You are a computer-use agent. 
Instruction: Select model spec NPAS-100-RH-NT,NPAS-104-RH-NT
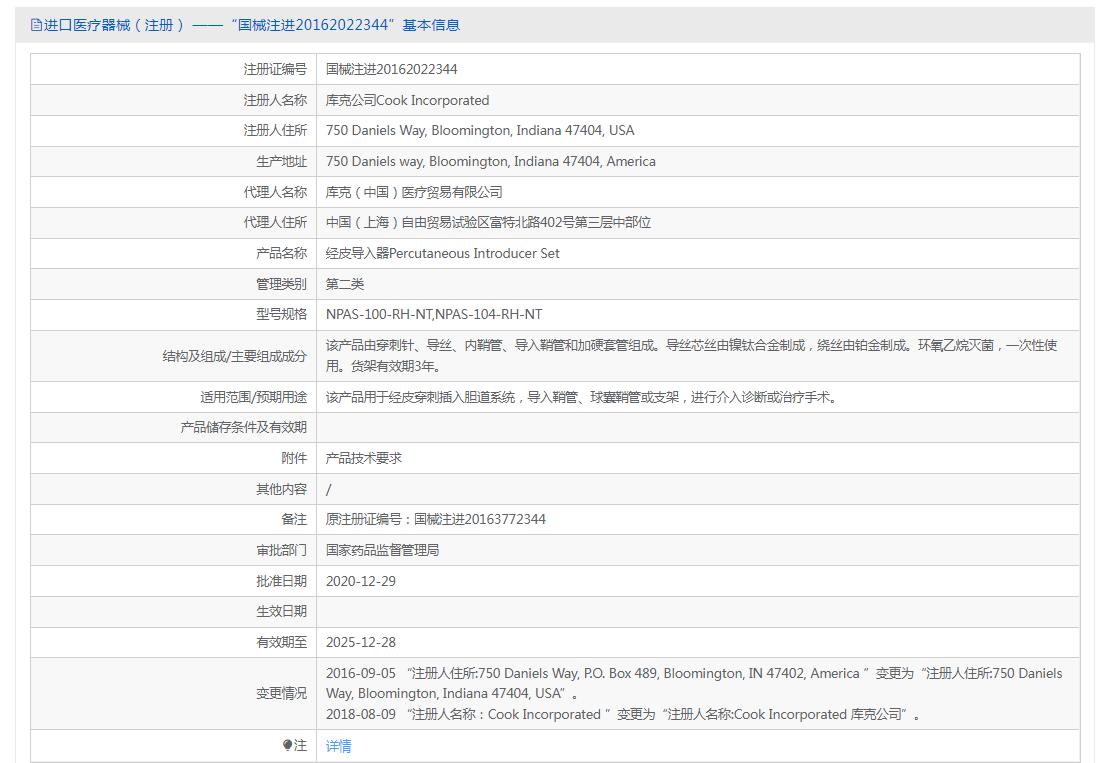(x=434, y=314)
